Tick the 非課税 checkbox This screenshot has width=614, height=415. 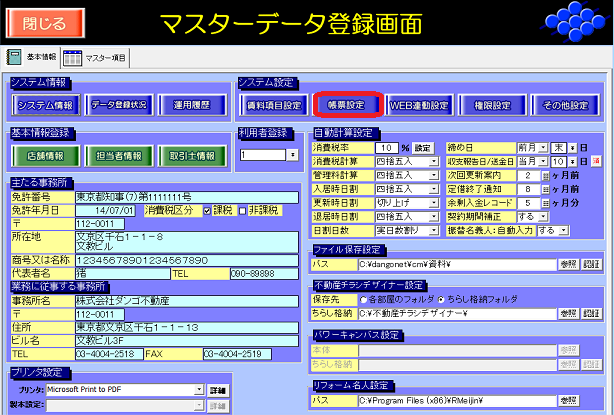[x=244, y=211]
